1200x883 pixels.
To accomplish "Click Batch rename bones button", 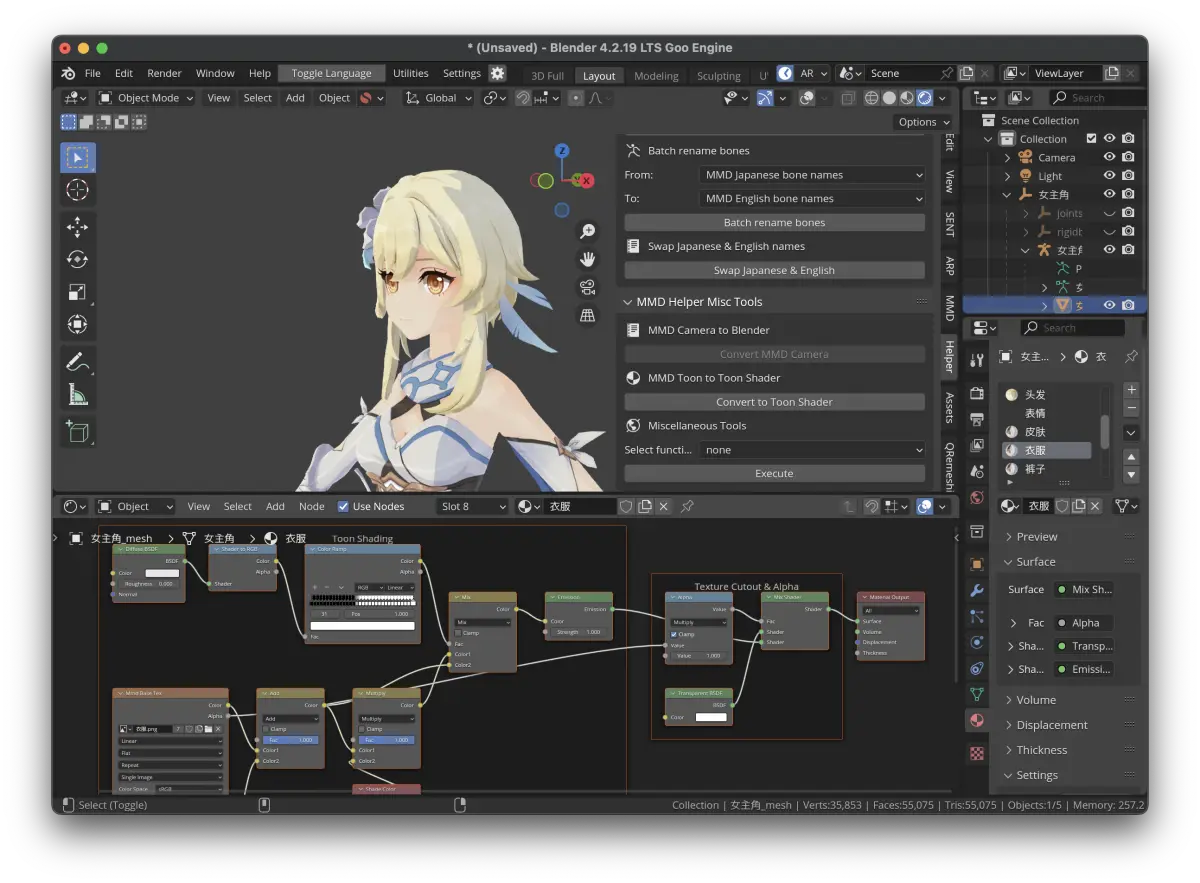I will coord(774,223).
